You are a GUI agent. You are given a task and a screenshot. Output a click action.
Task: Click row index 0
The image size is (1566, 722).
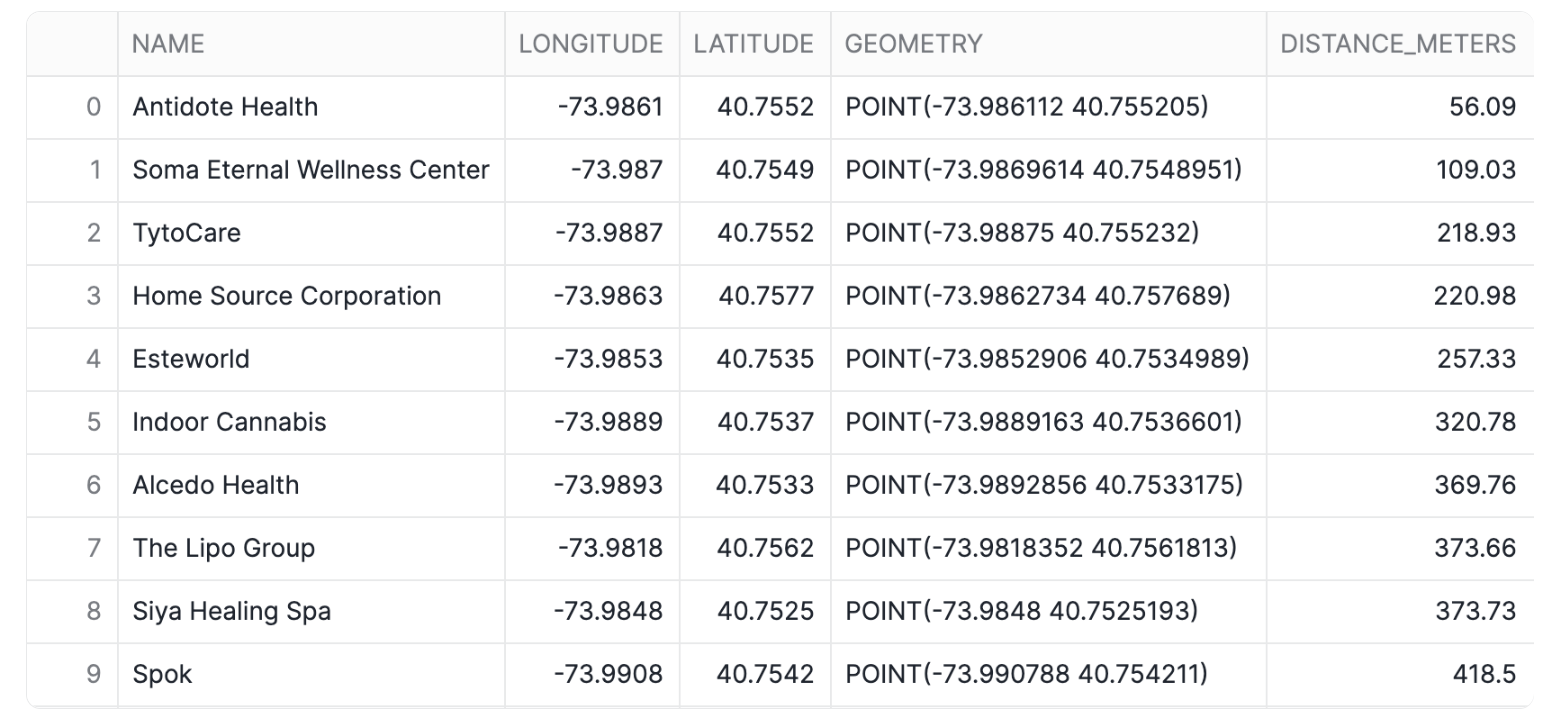pyautogui.click(x=93, y=107)
